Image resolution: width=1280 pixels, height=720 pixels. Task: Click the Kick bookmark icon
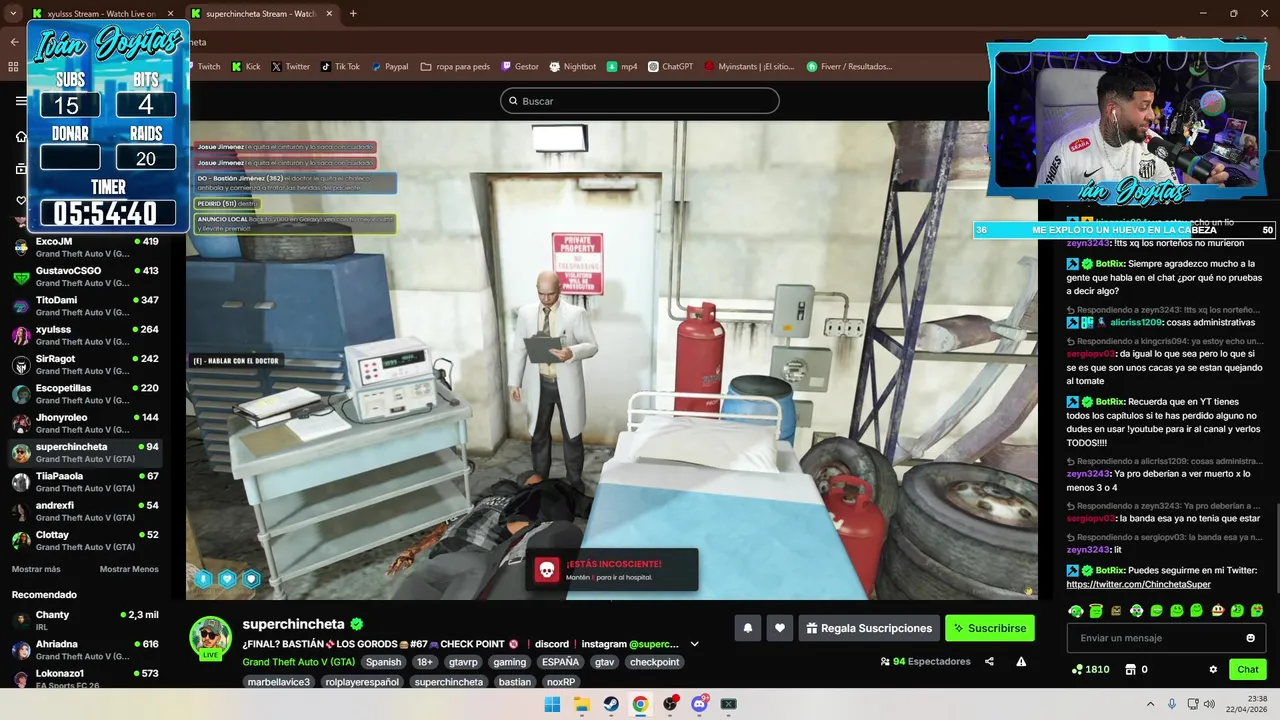coord(246,67)
